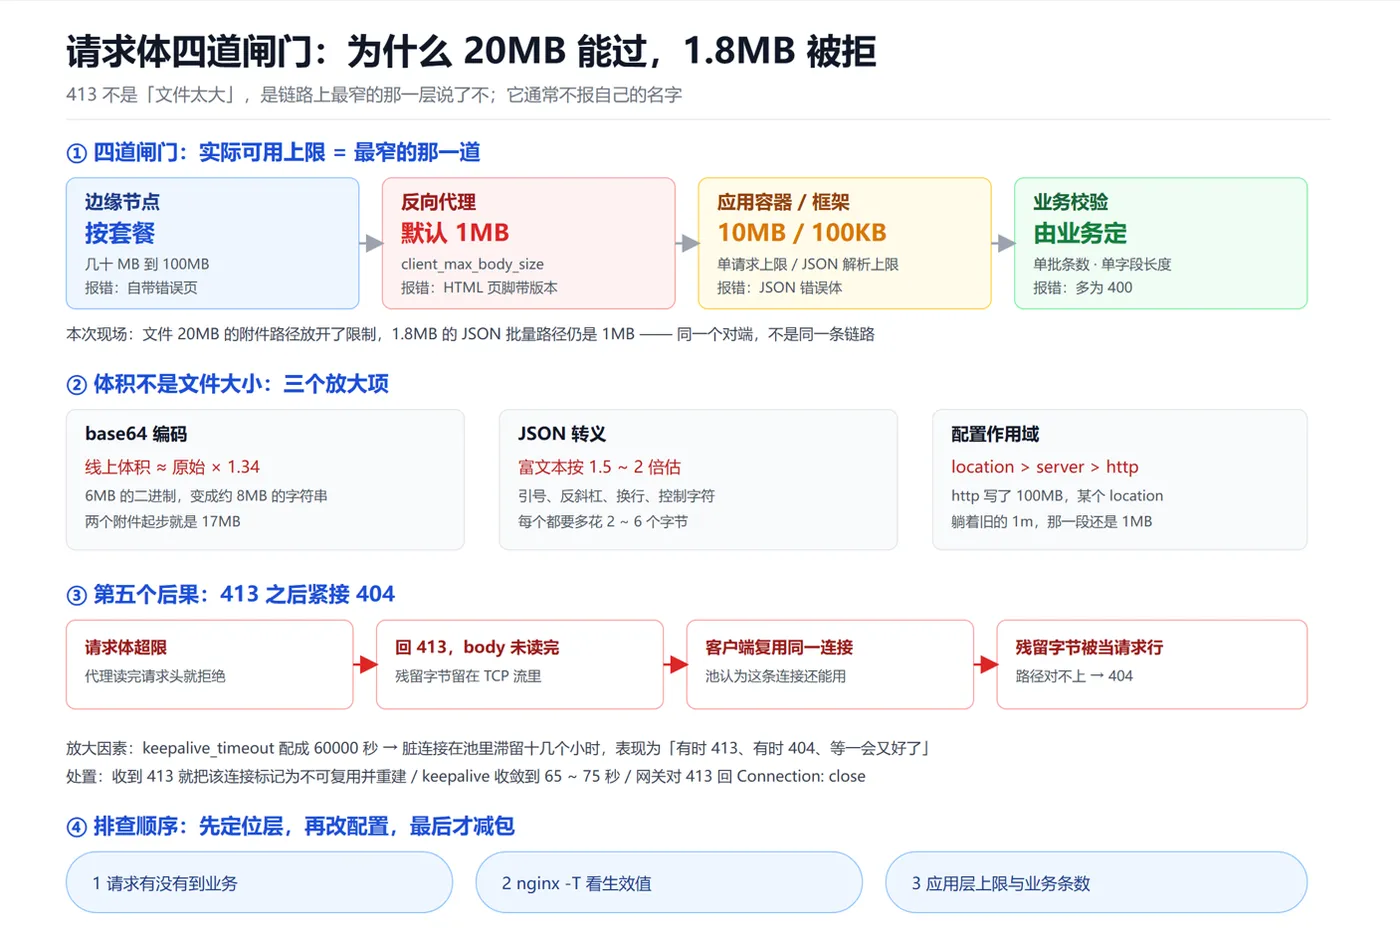The height and width of the screenshot is (935, 1400).
Task: Select the 残留字节被当请求行 box
Action: 1151,664
